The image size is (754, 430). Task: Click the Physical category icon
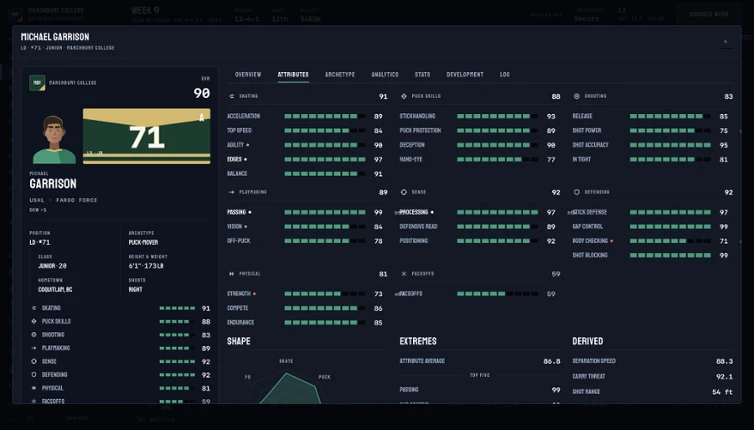(232, 274)
